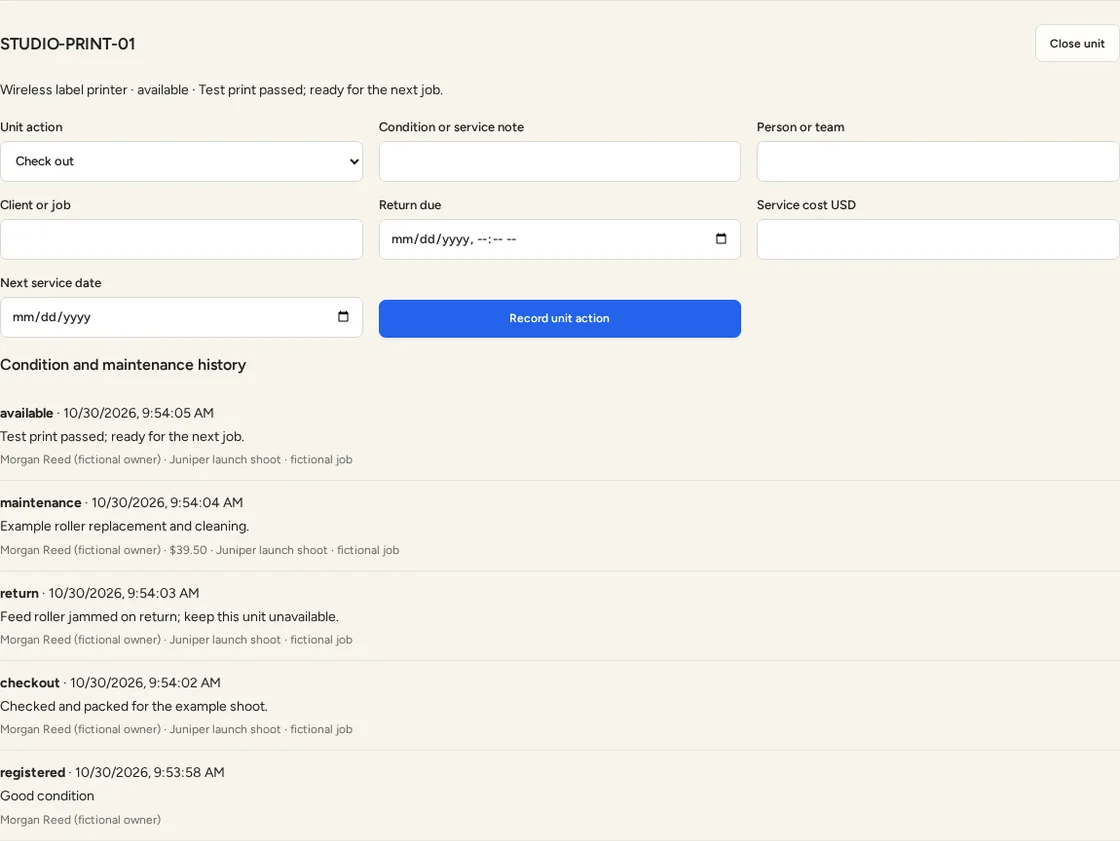Image resolution: width=1120 pixels, height=841 pixels.
Task: Focus the Person or team field
Action: (938, 161)
